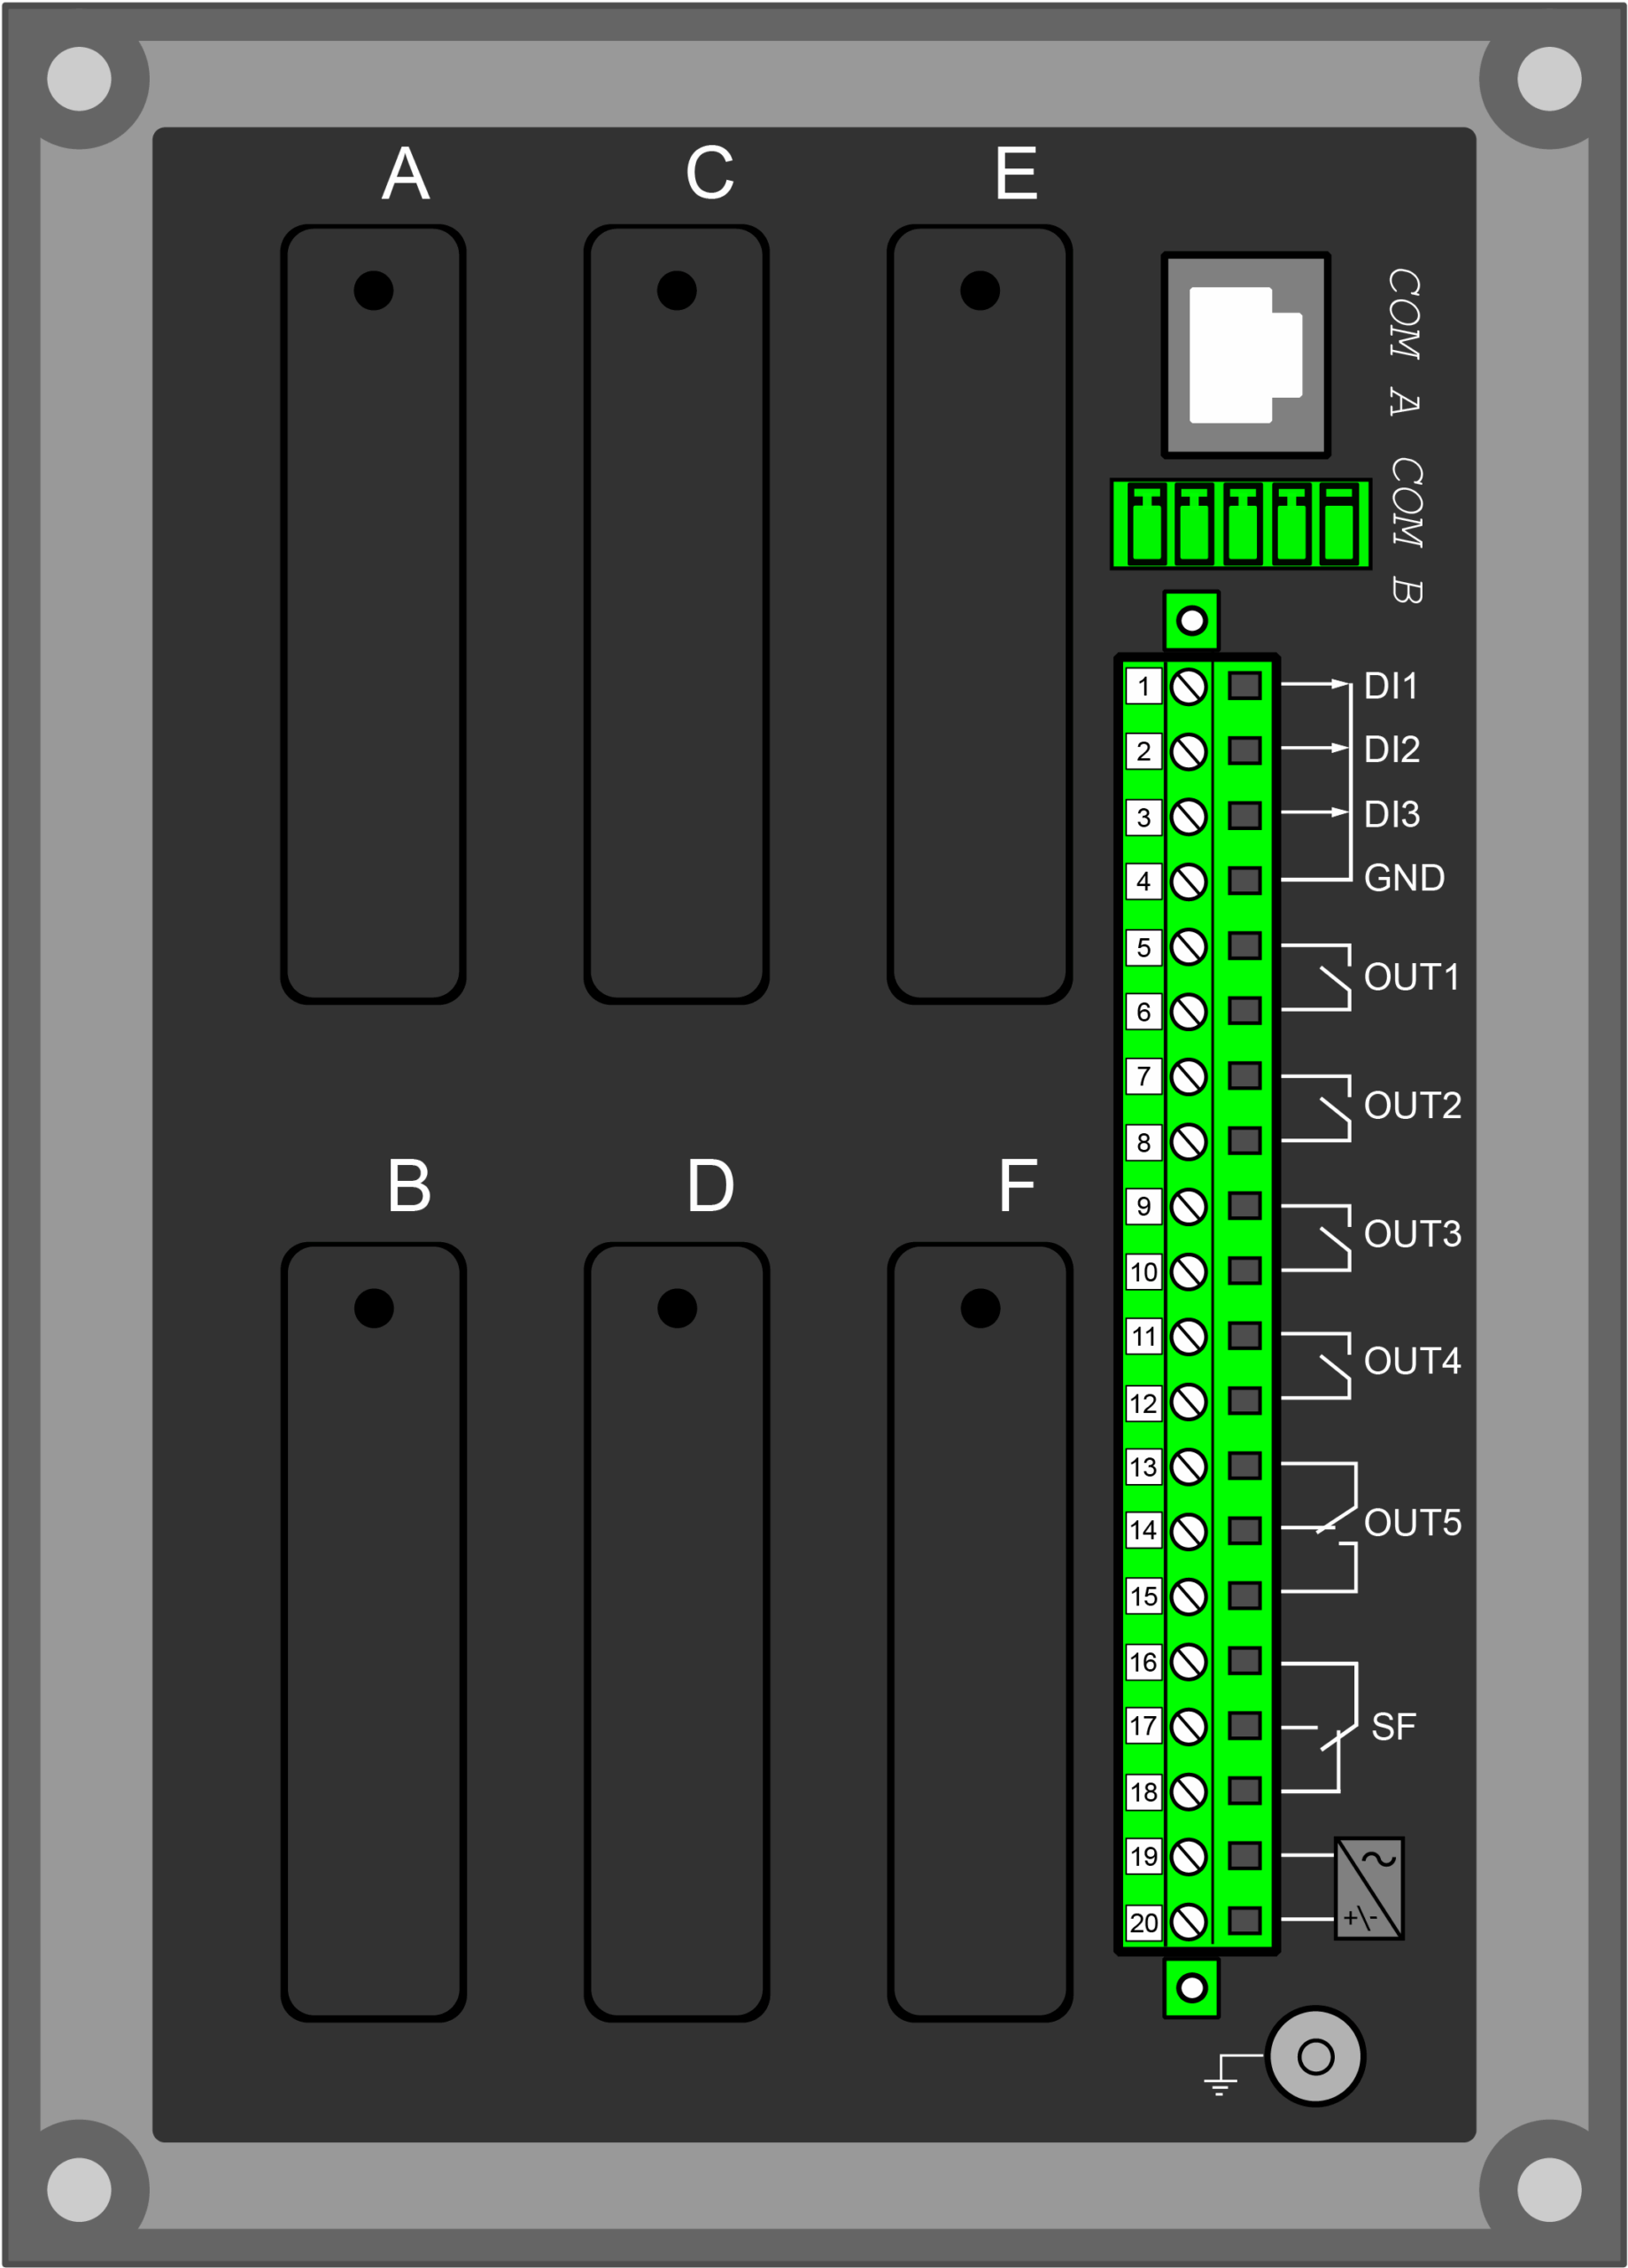Click the OUT5 label
This screenshot has height=2268, width=1628.
point(1412,1523)
